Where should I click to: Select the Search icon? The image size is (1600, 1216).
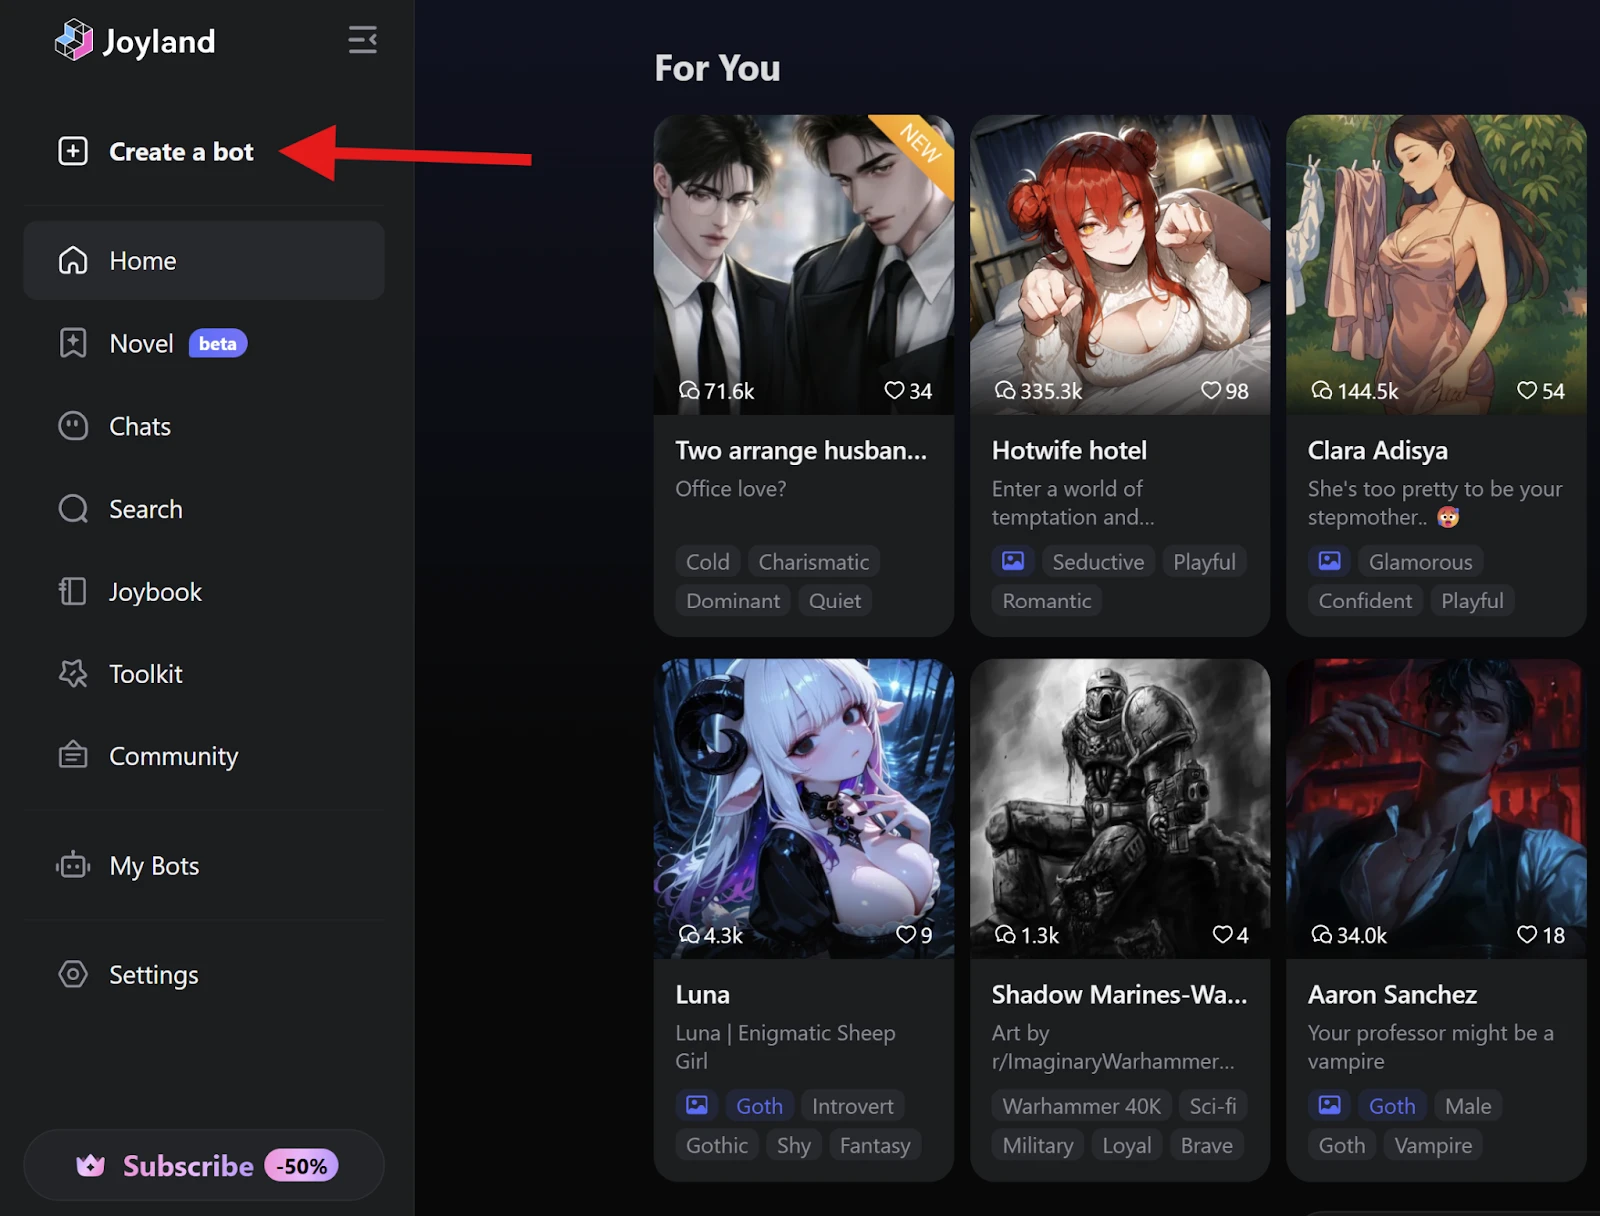[x=72, y=509]
